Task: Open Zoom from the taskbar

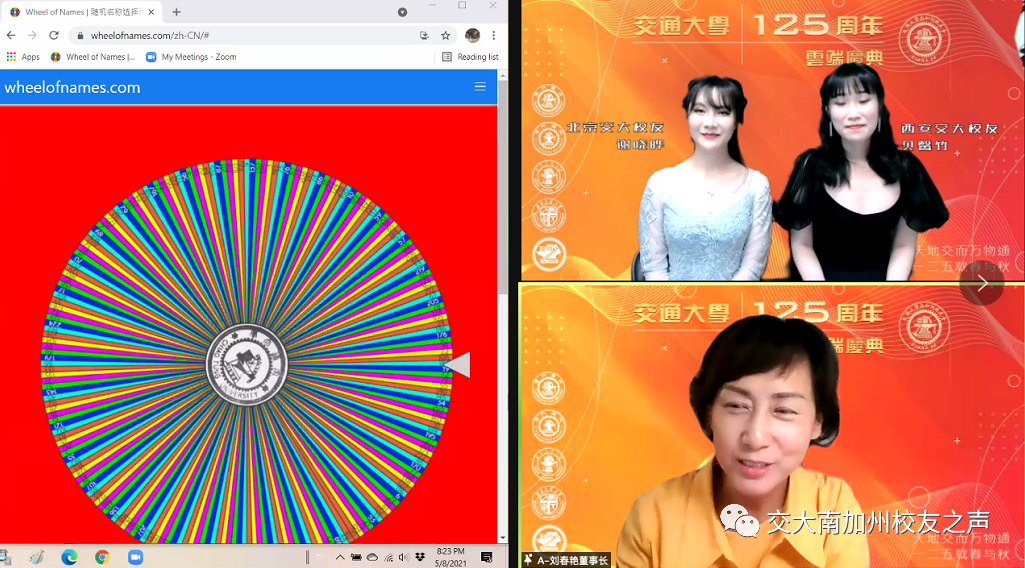Action: [135, 557]
